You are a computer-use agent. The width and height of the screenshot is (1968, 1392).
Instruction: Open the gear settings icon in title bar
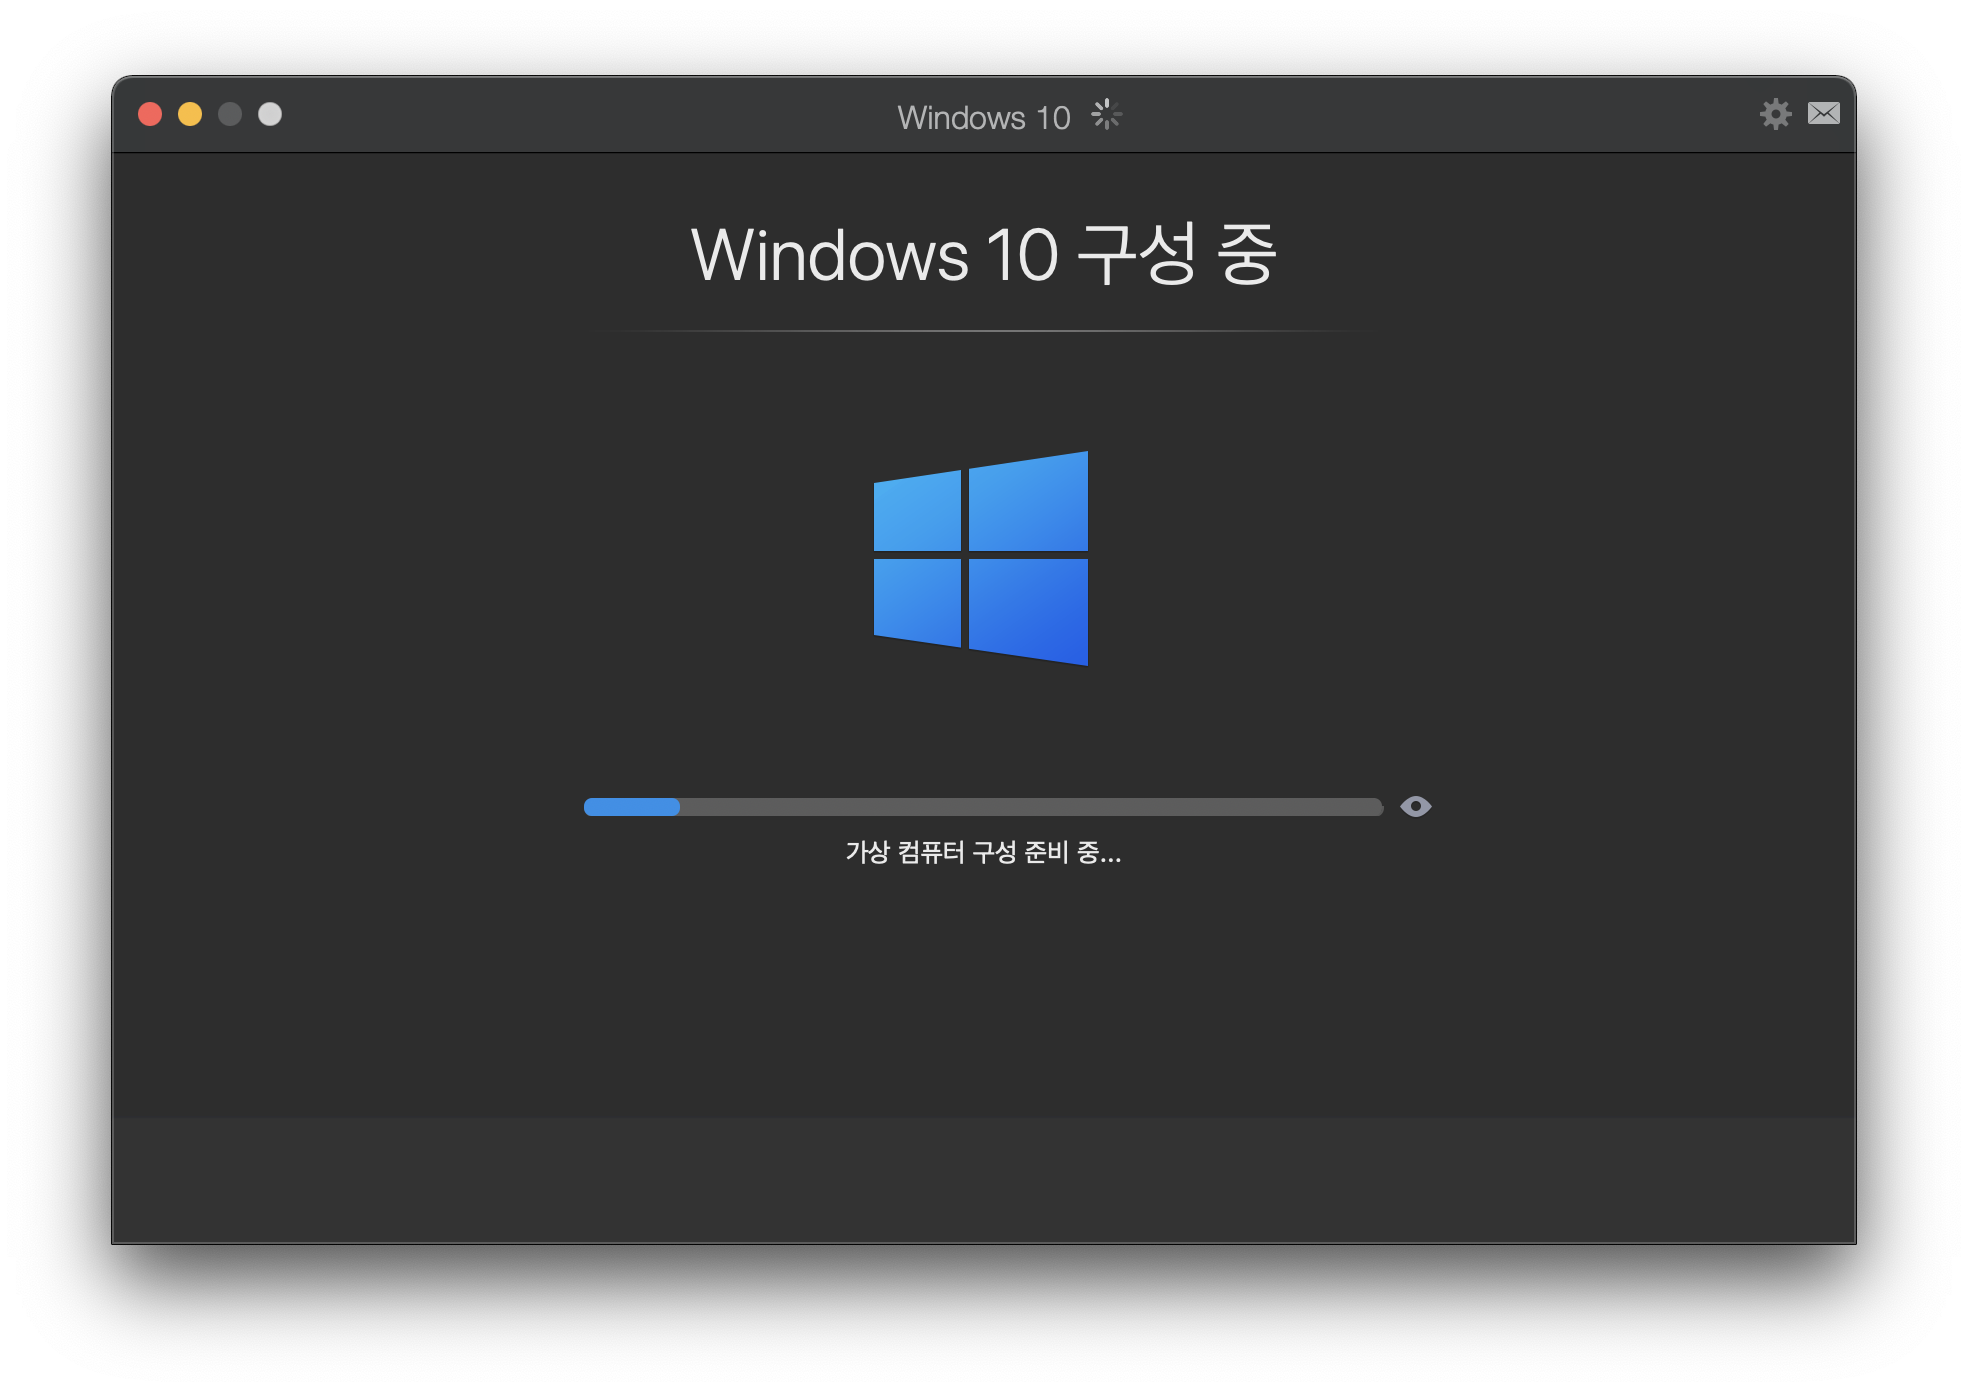coord(1775,114)
